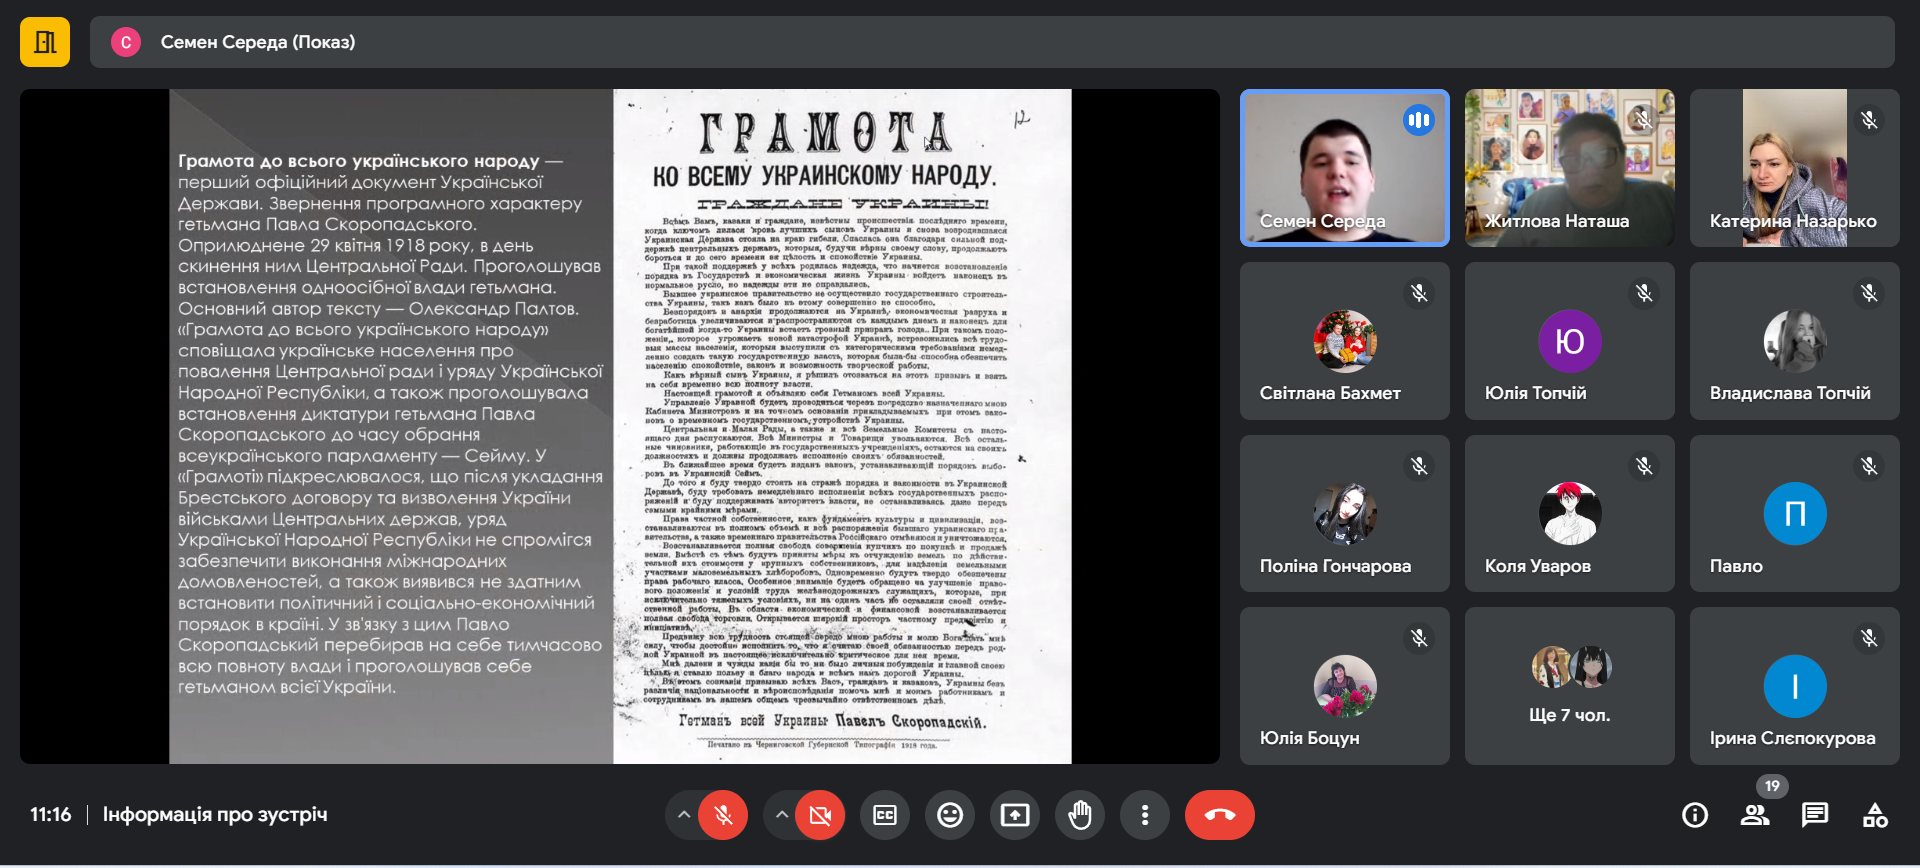Start screen presentation with share button
Viewport: 1920px width, 868px height.
click(1014, 815)
